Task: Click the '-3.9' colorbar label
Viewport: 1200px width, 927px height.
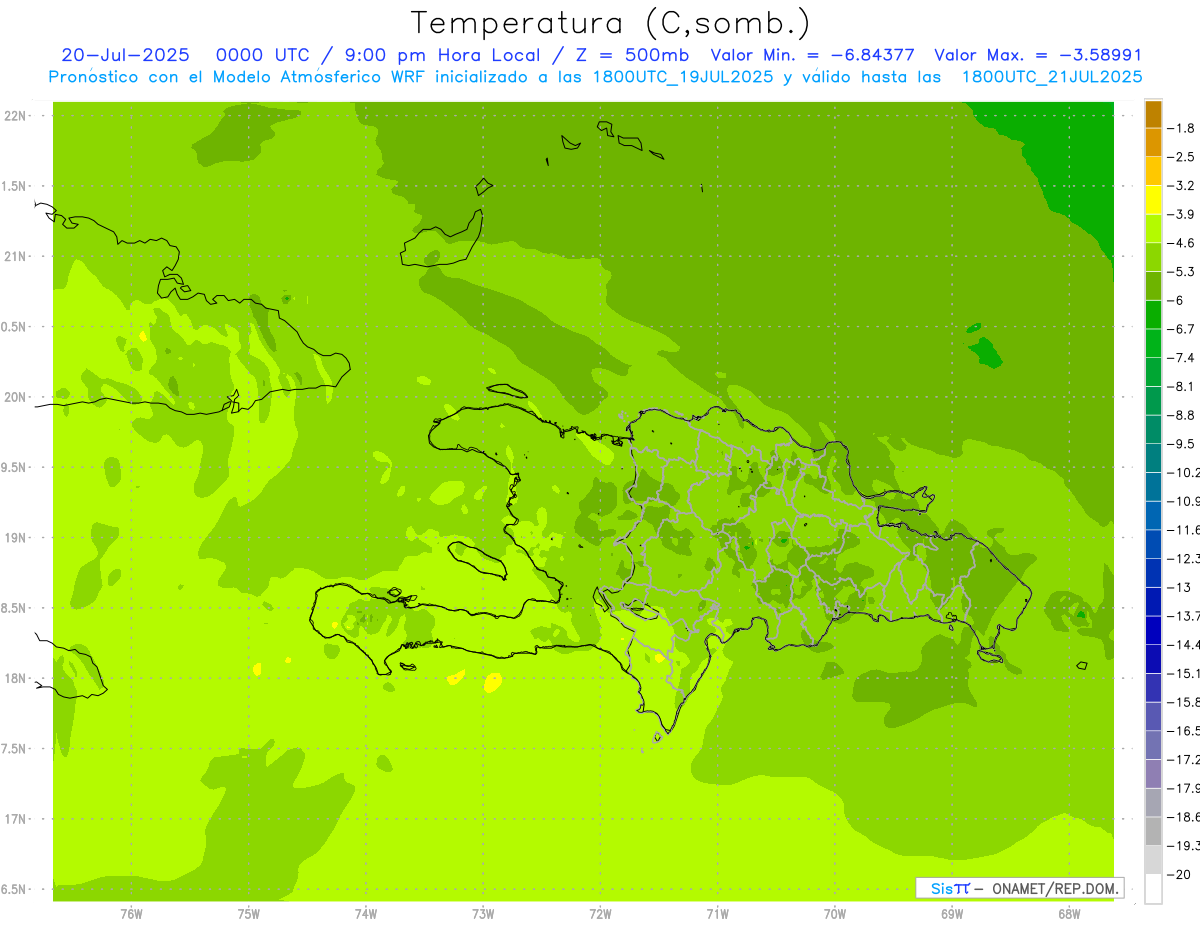Action: pos(1181,214)
